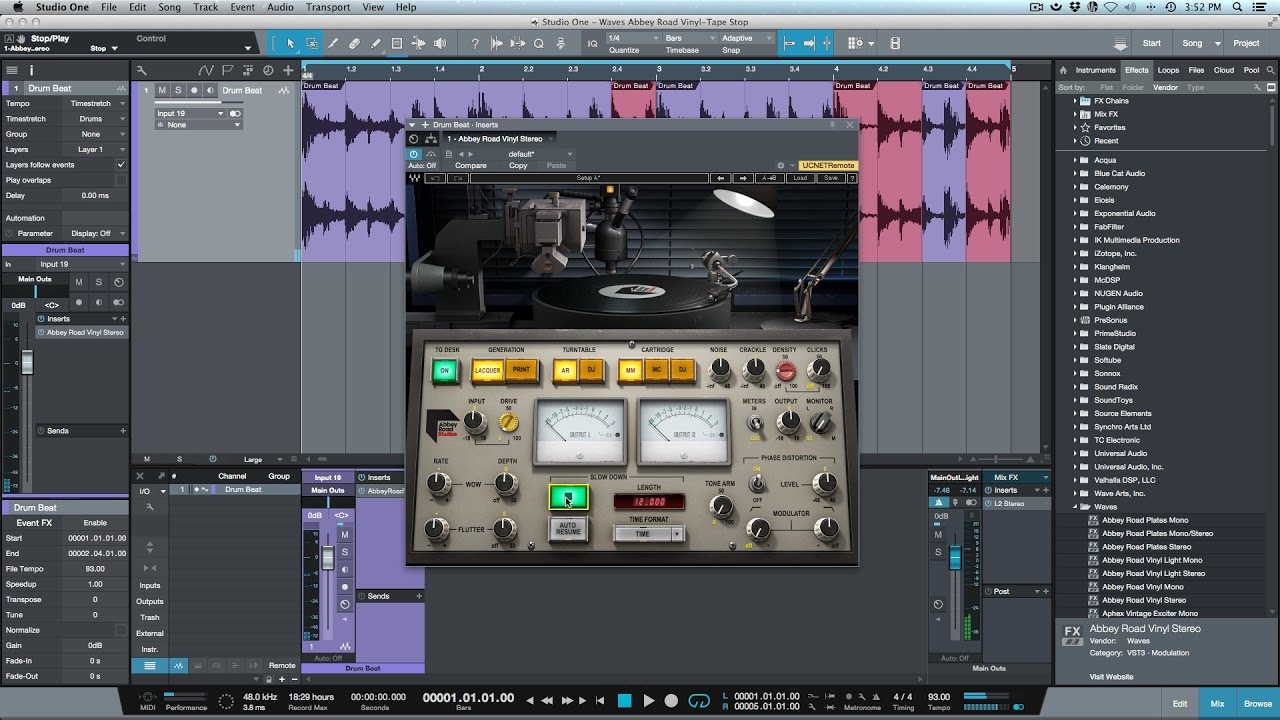Stop playback with the blue stop button

[625, 701]
